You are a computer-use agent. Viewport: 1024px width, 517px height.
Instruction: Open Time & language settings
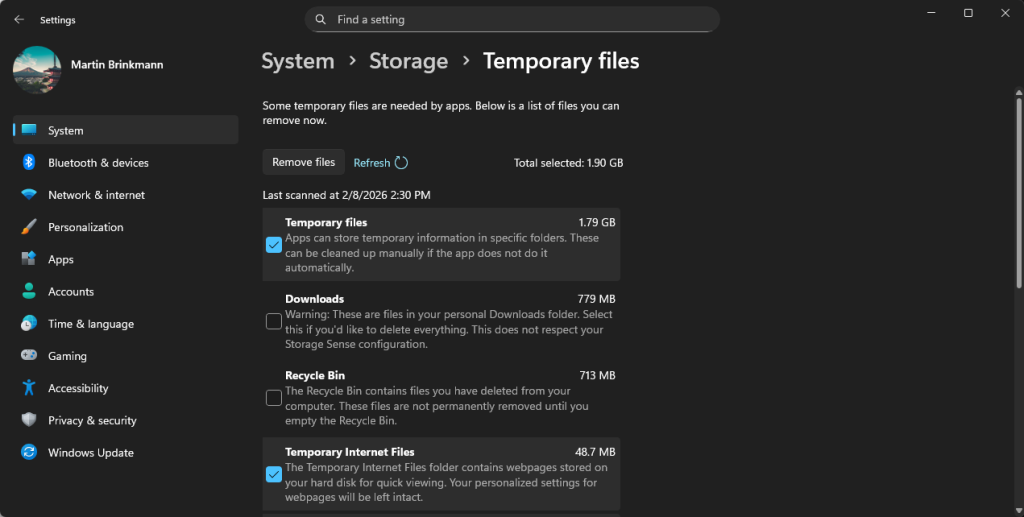(x=90, y=324)
